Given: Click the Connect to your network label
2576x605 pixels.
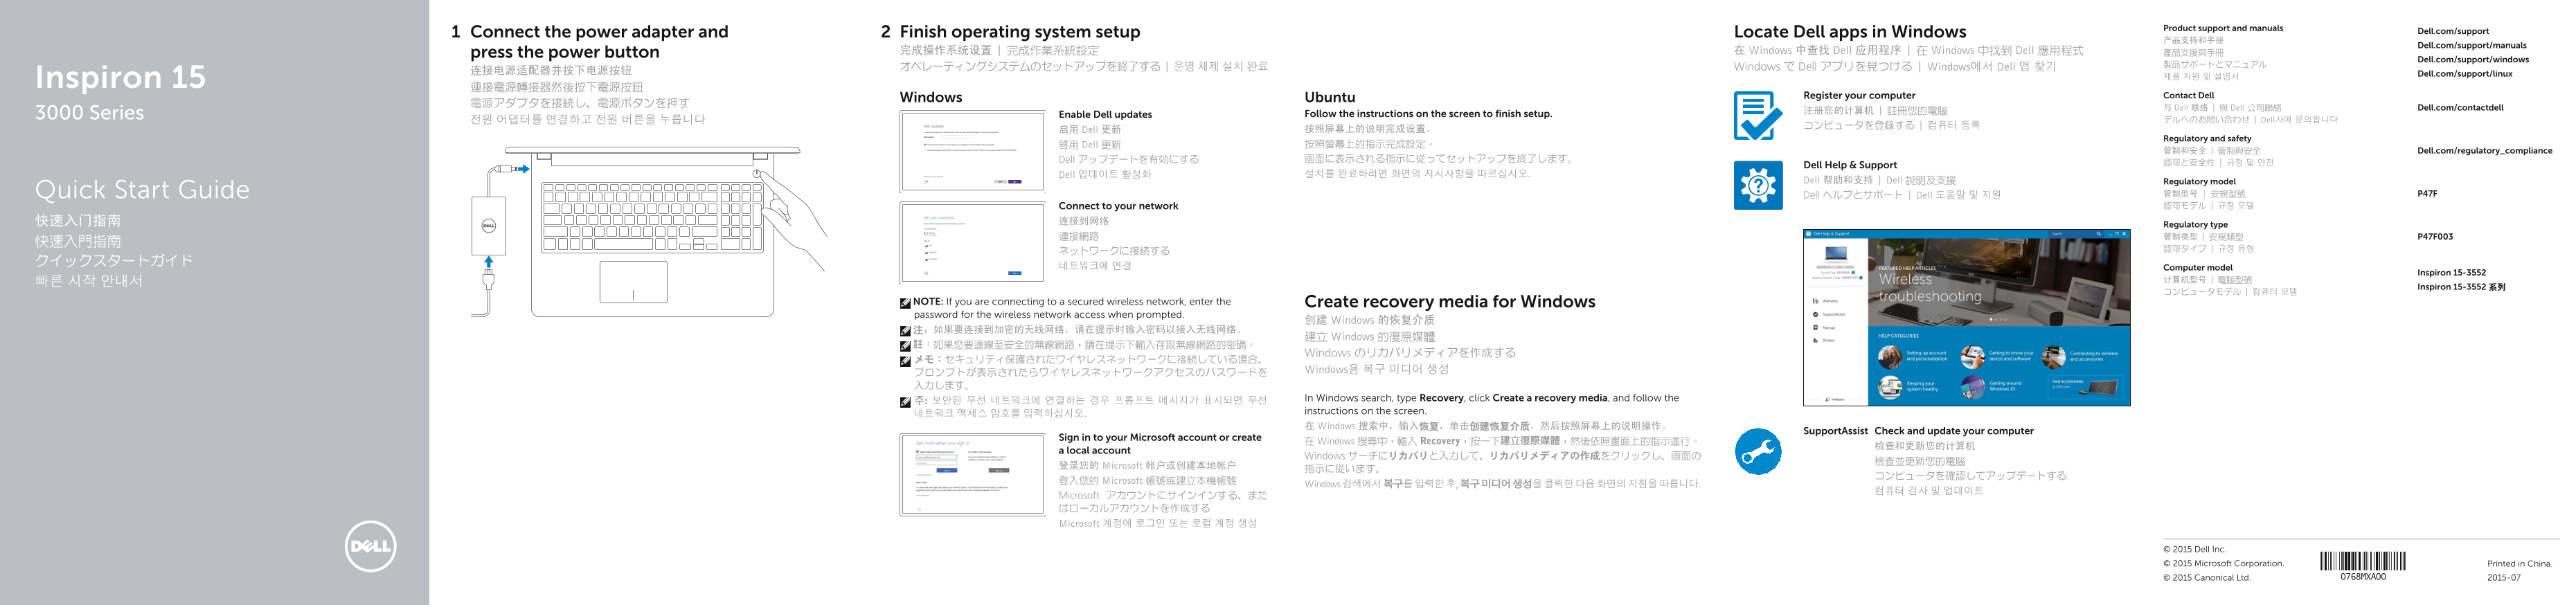Looking at the screenshot, I should click(x=1118, y=206).
